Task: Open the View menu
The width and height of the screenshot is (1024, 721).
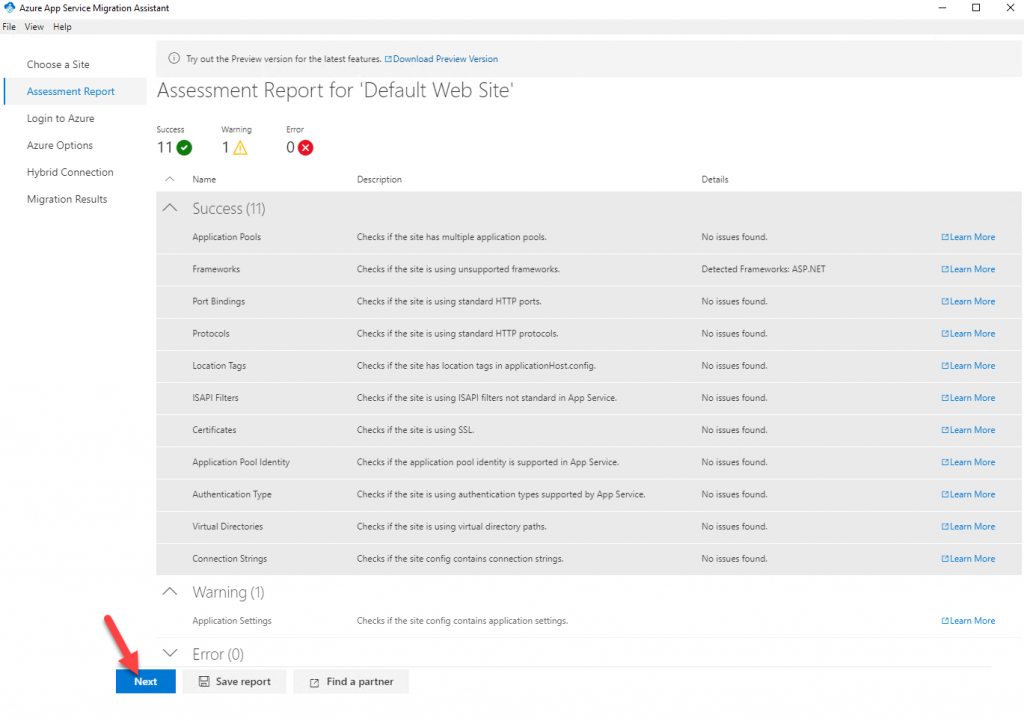Action: pyautogui.click(x=34, y=27)
